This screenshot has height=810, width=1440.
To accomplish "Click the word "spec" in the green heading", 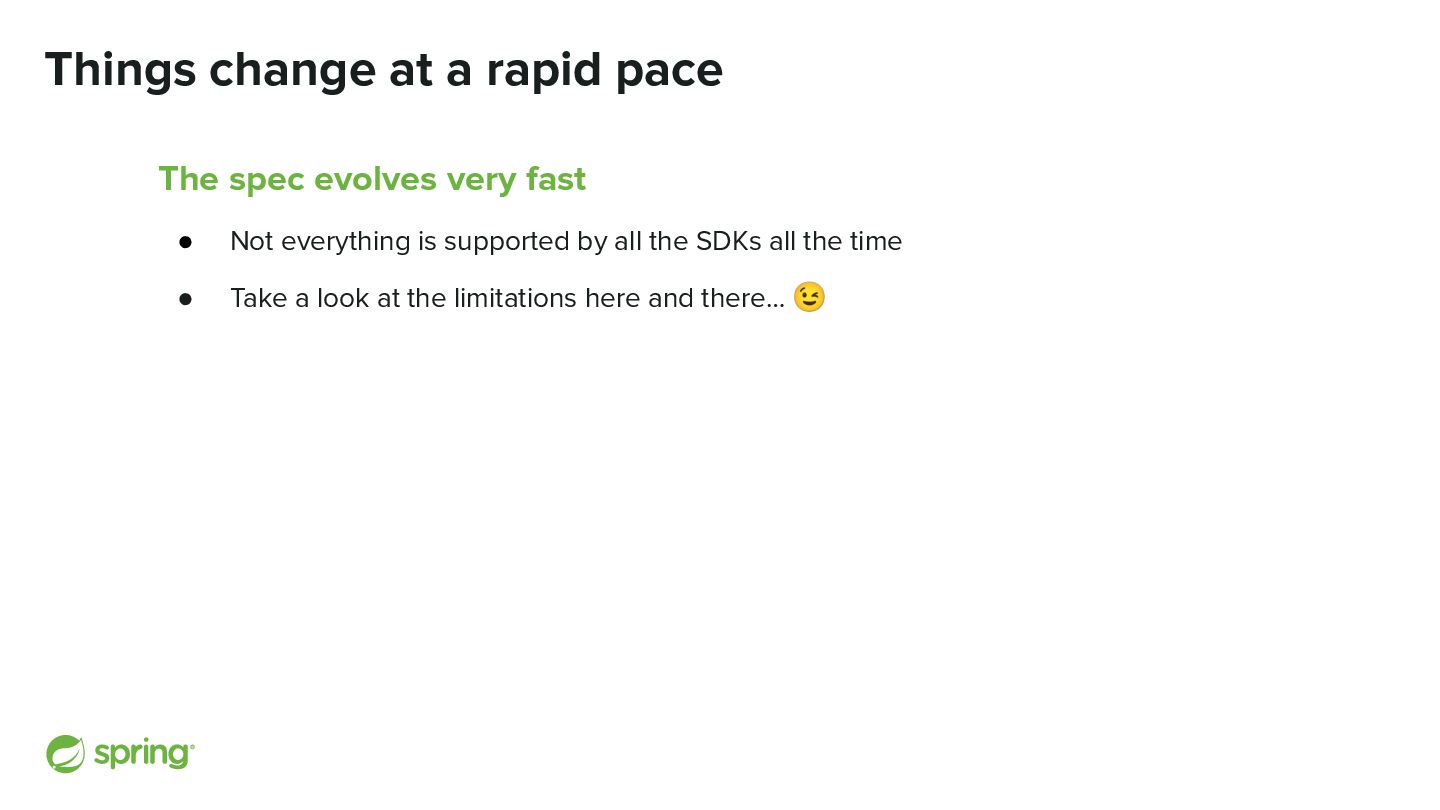I will tap(266, 182).
